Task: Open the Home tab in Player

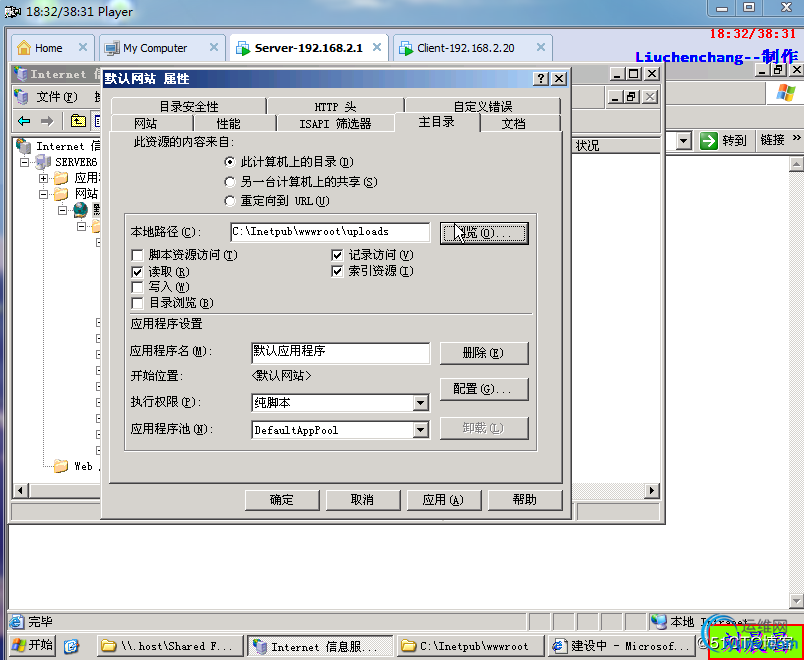Action: tap(53, 48)
